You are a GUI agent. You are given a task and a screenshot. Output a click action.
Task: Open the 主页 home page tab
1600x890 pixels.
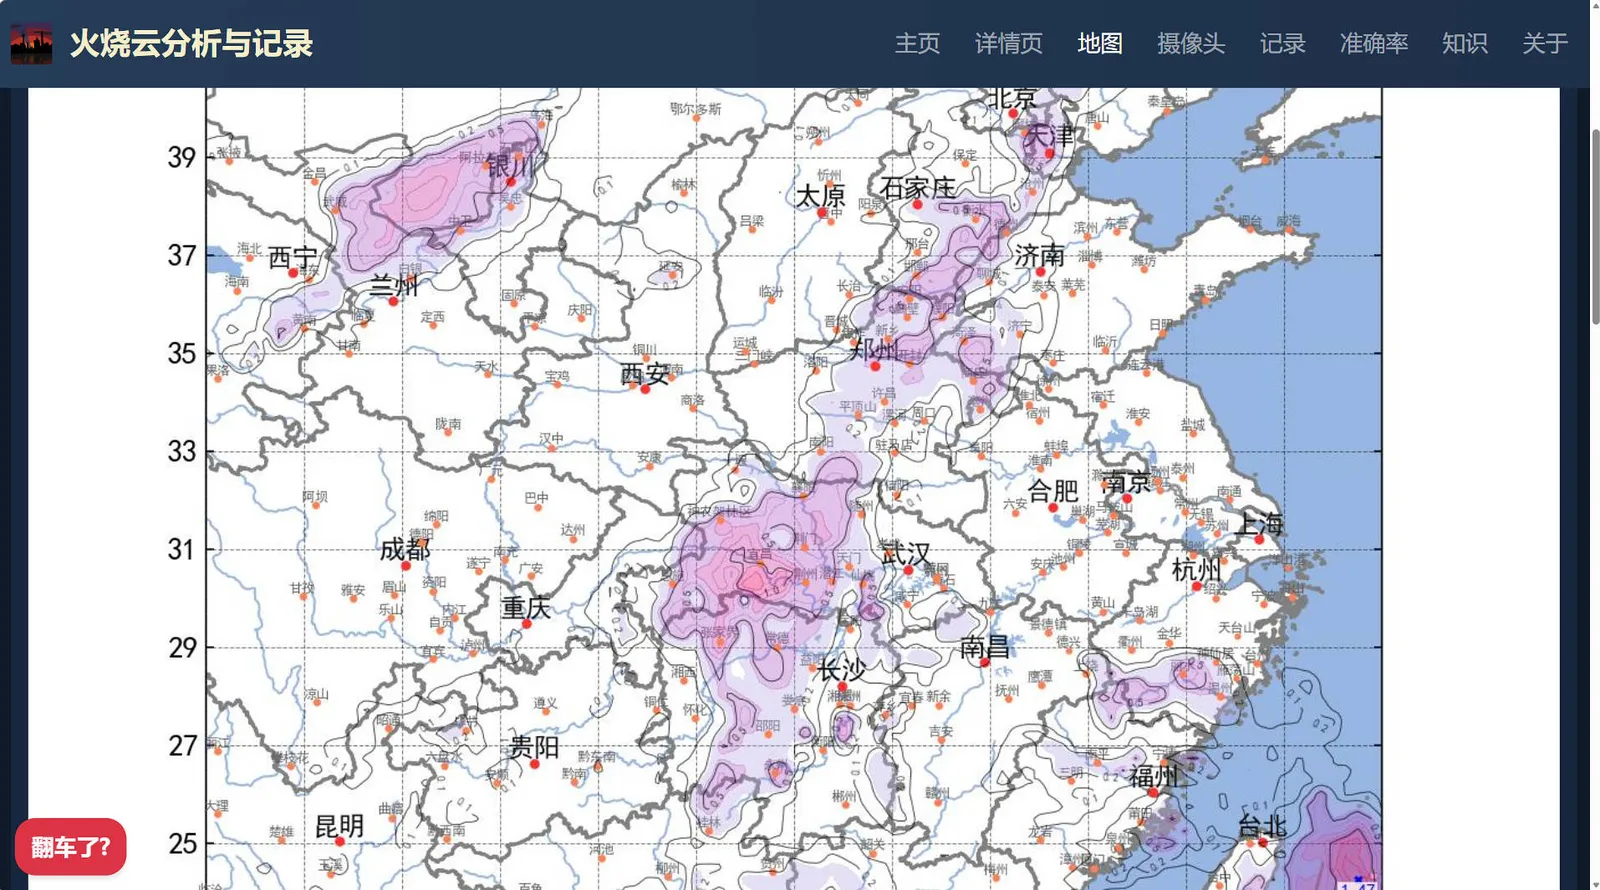click(917, 44)
